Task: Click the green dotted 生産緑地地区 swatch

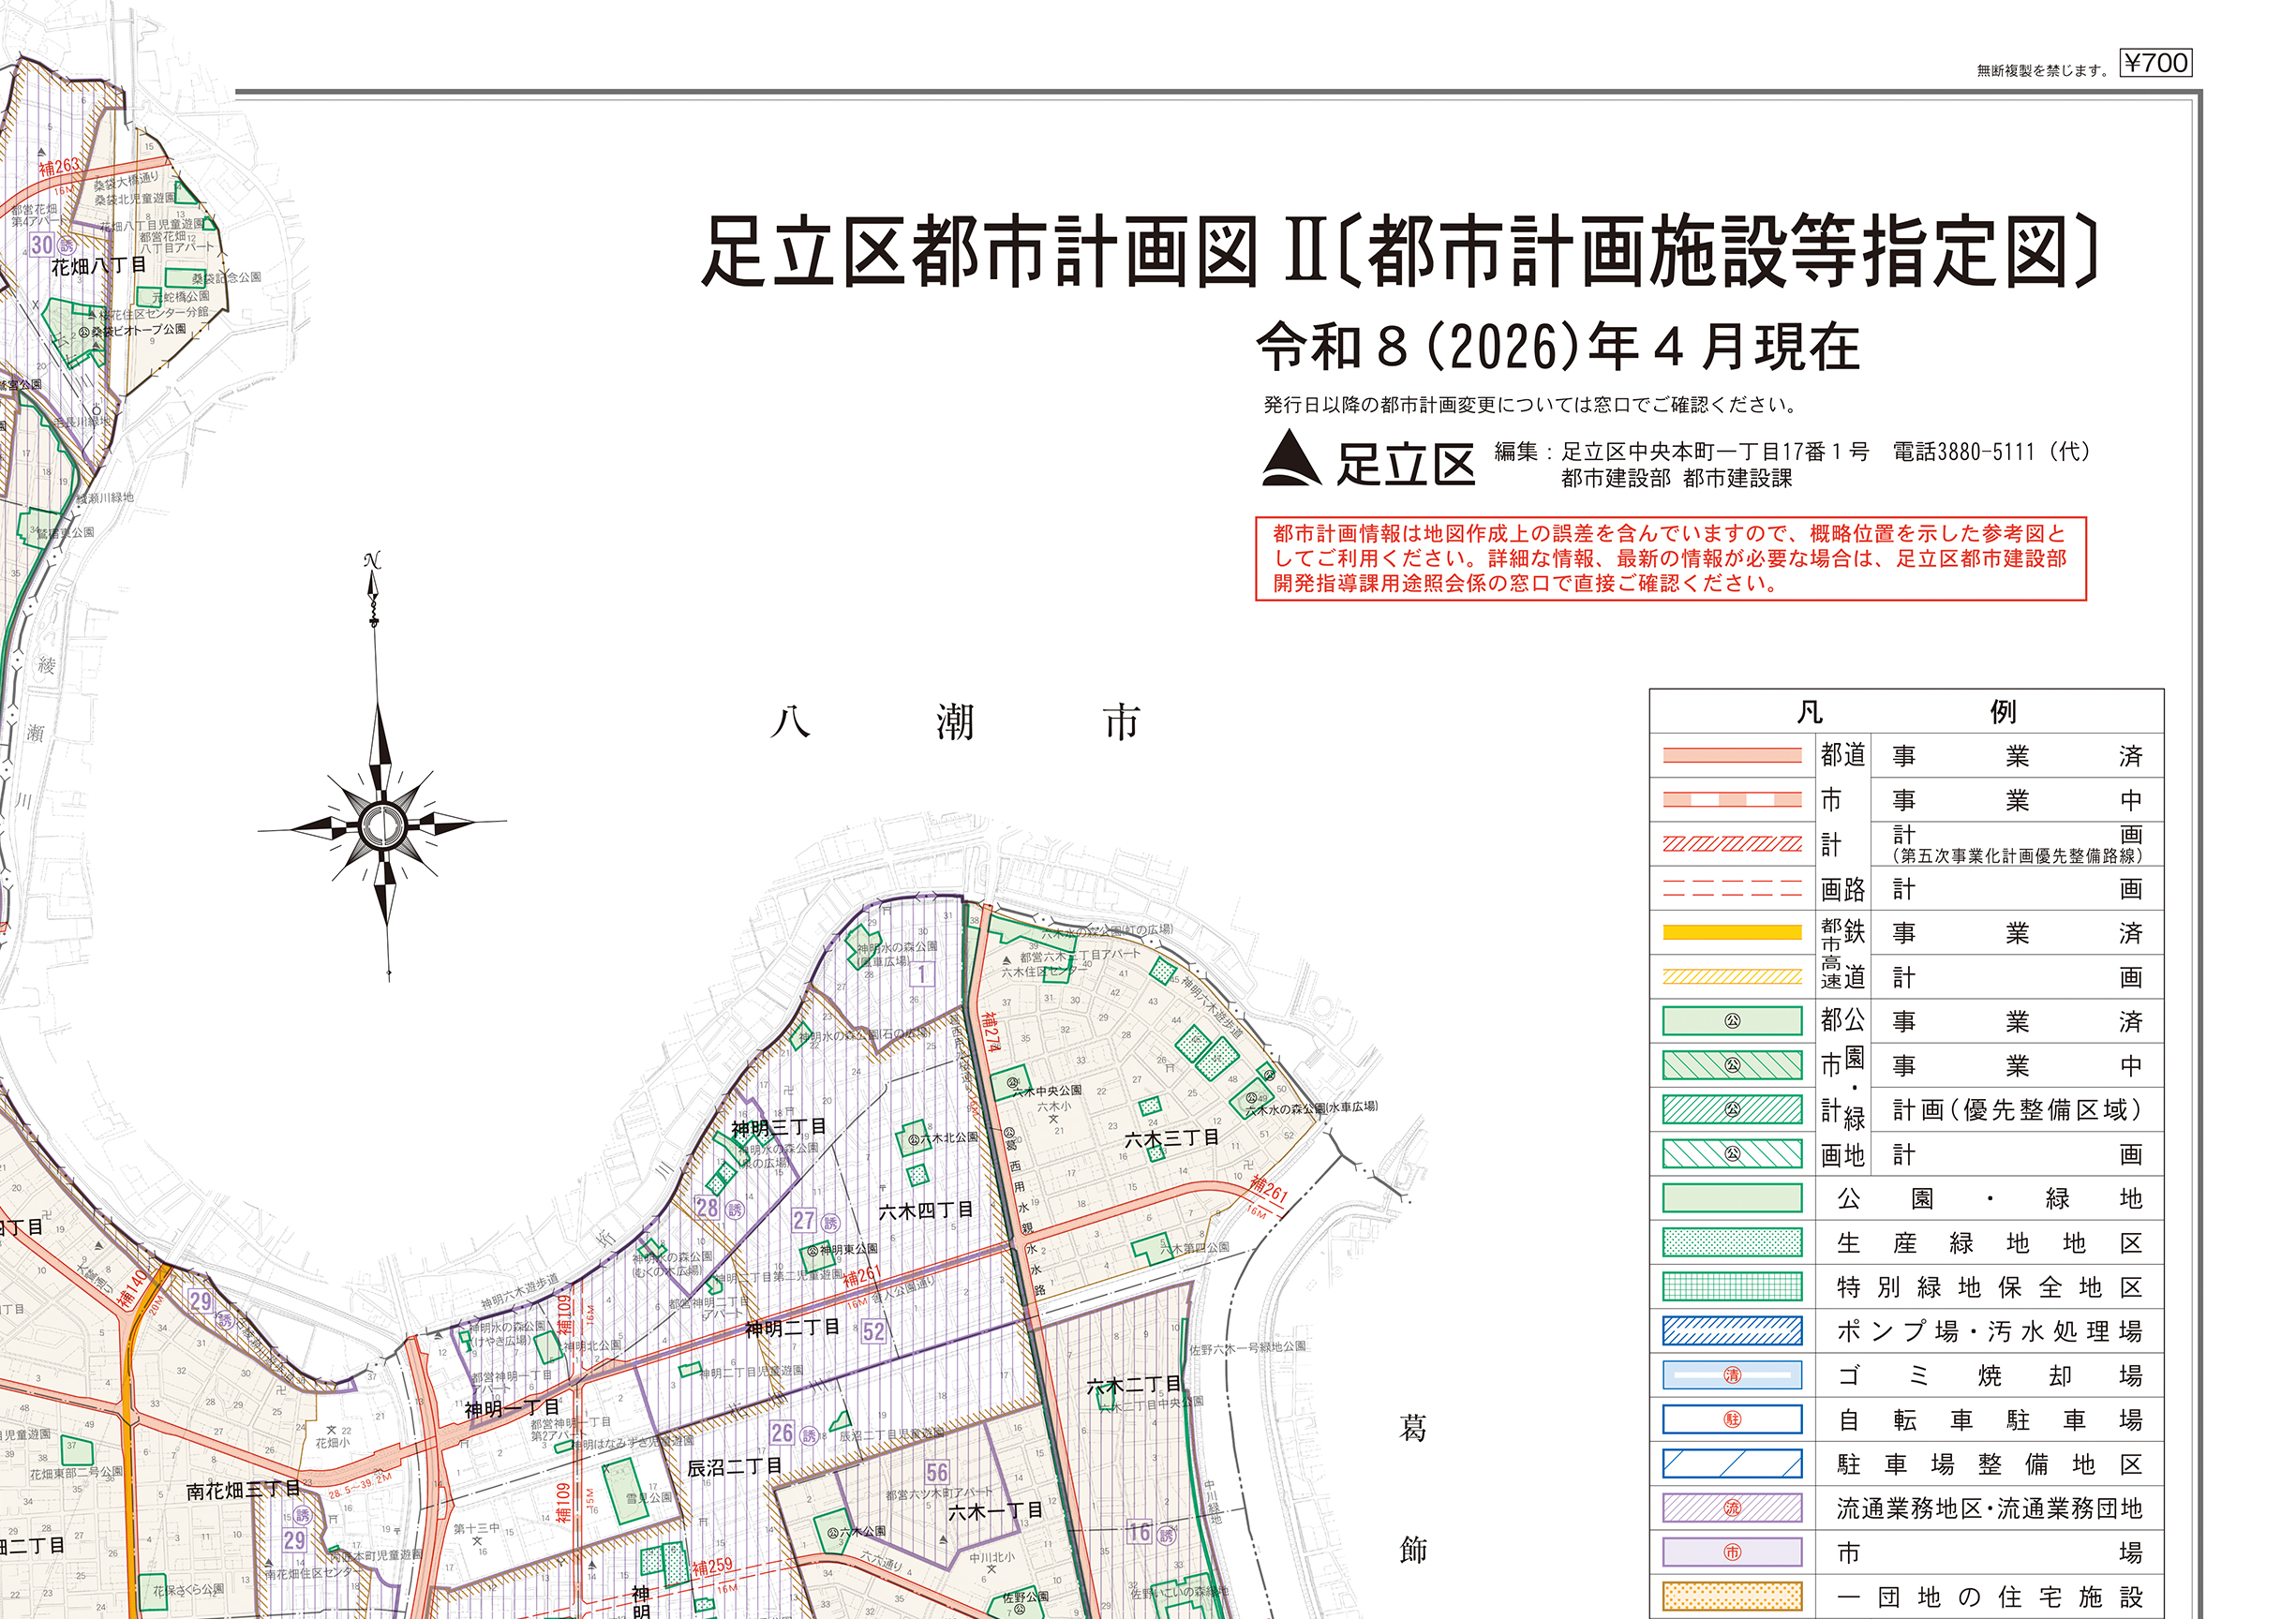Action: click(x=1732, y=1242)
